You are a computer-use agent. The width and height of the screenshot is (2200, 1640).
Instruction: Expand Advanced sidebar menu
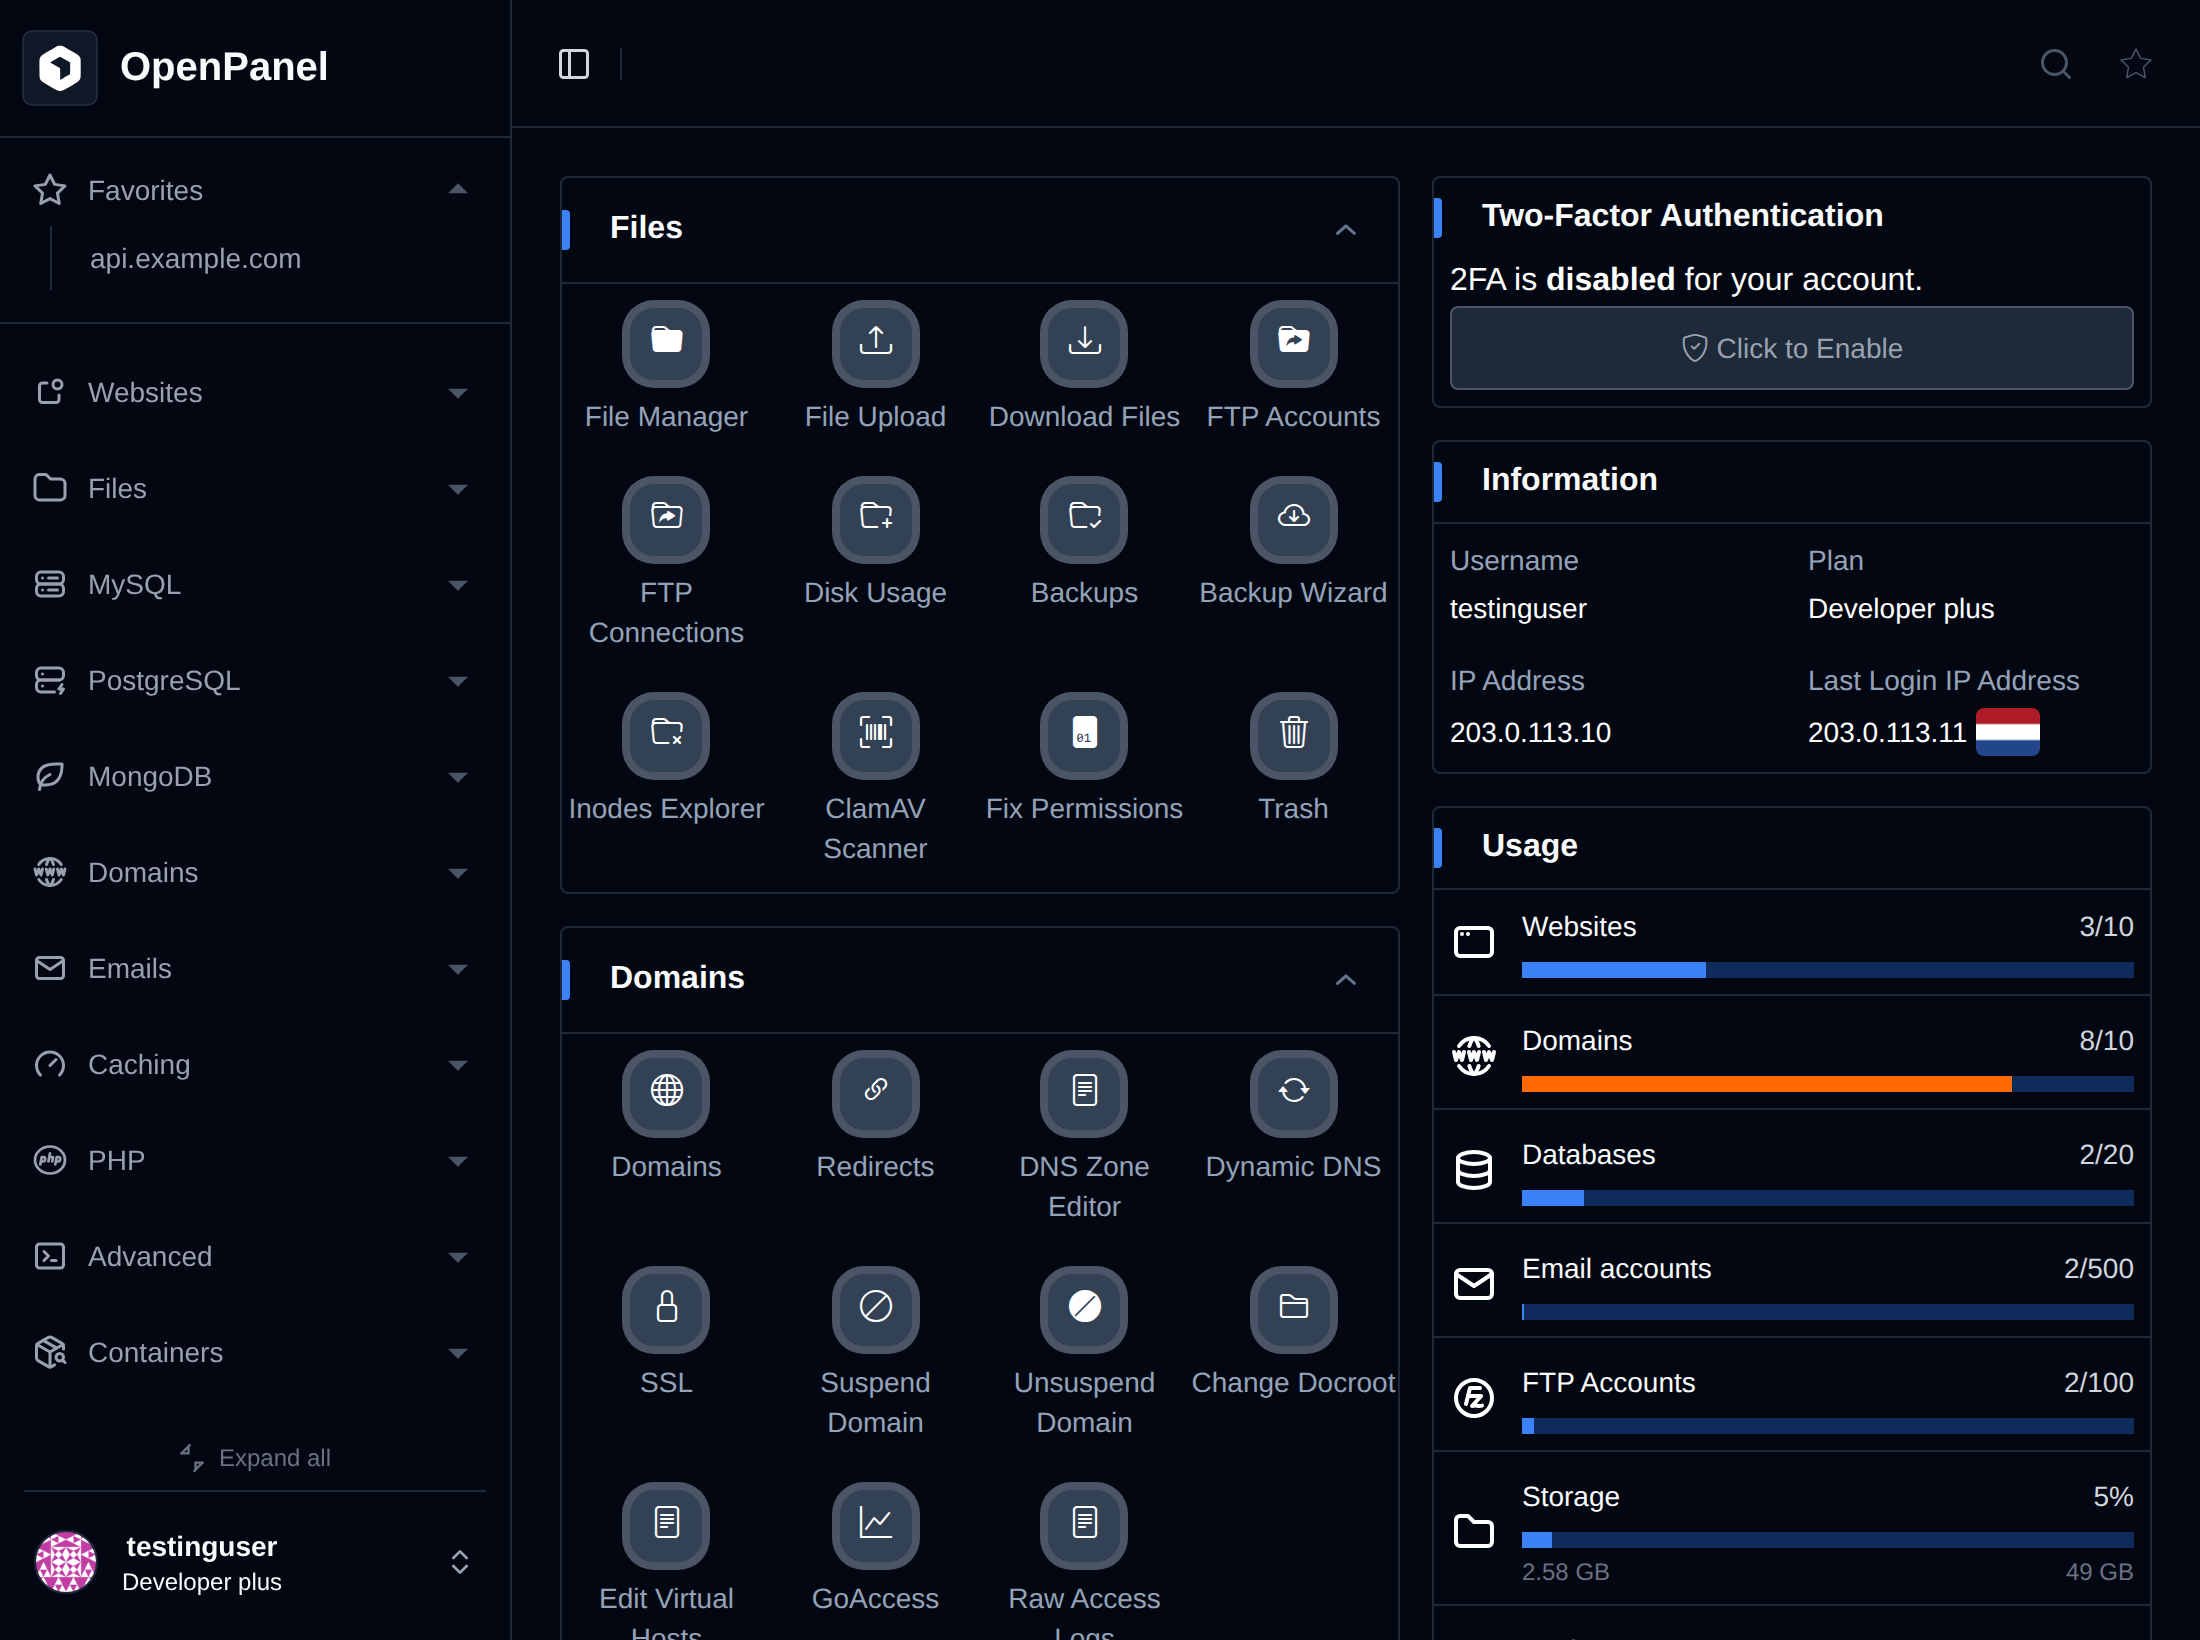coord(250,1256)
